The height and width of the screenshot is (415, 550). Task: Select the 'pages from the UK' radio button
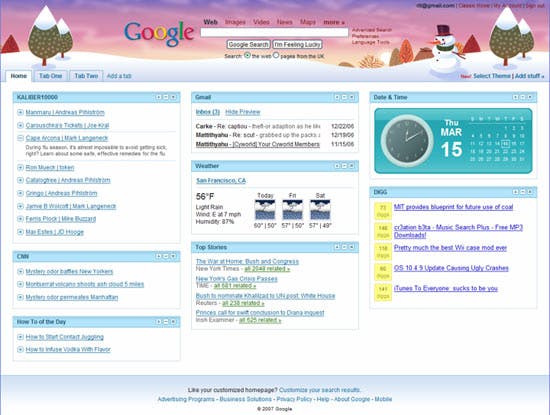tap(276, 55)
